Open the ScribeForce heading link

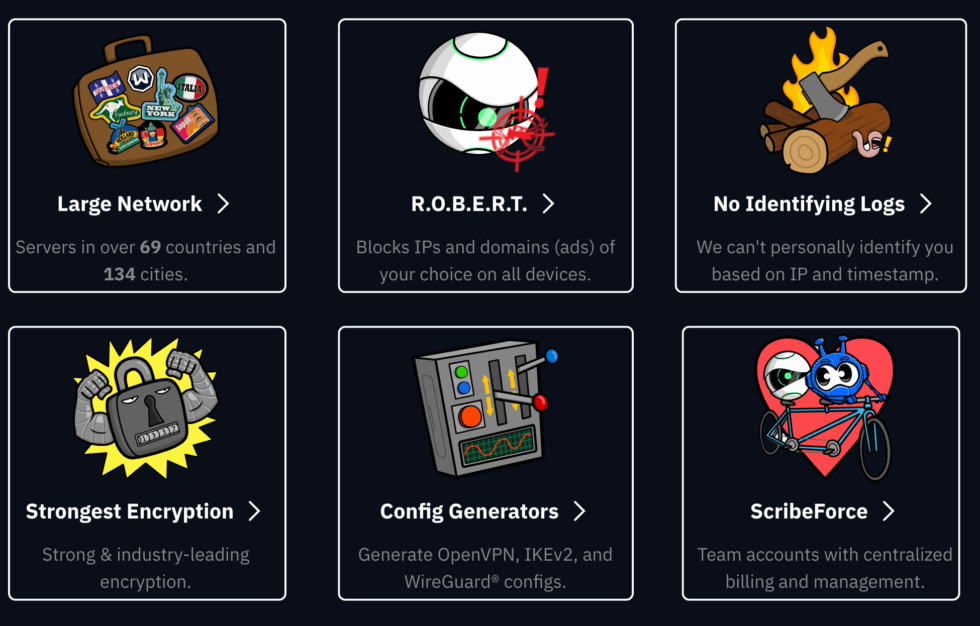[x=809, y=512]
